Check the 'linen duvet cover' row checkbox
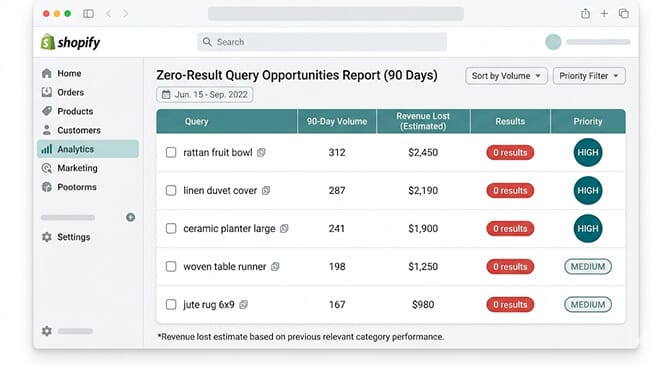Viewport: 672px width, 367px height. [x=171, y=190]
